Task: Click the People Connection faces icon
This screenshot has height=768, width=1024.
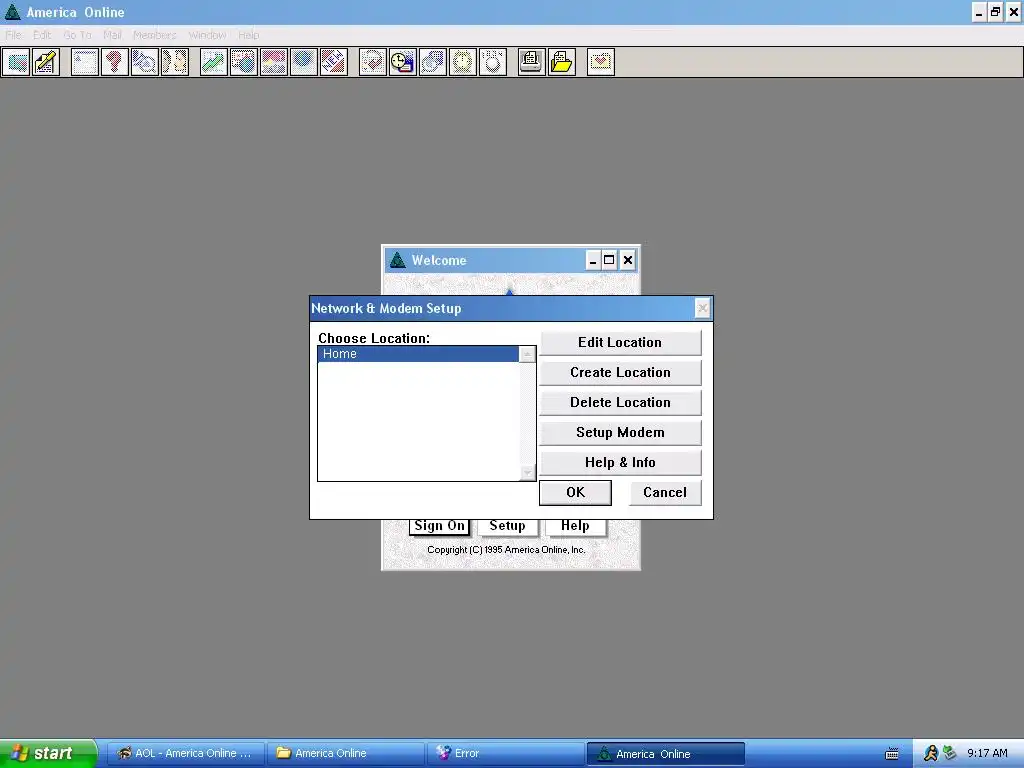Action: 175,62
